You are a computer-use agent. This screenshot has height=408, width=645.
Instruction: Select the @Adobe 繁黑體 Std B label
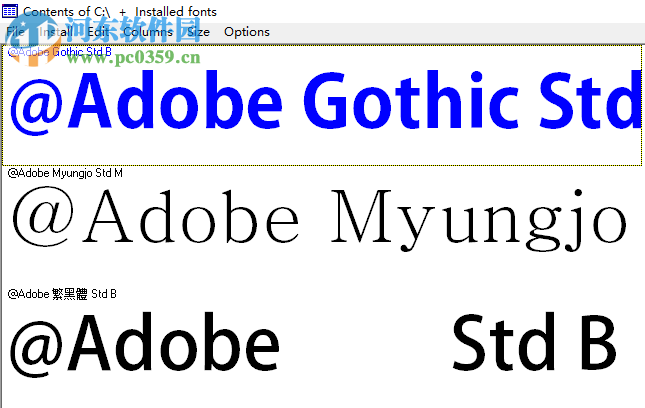pos(62,294)
